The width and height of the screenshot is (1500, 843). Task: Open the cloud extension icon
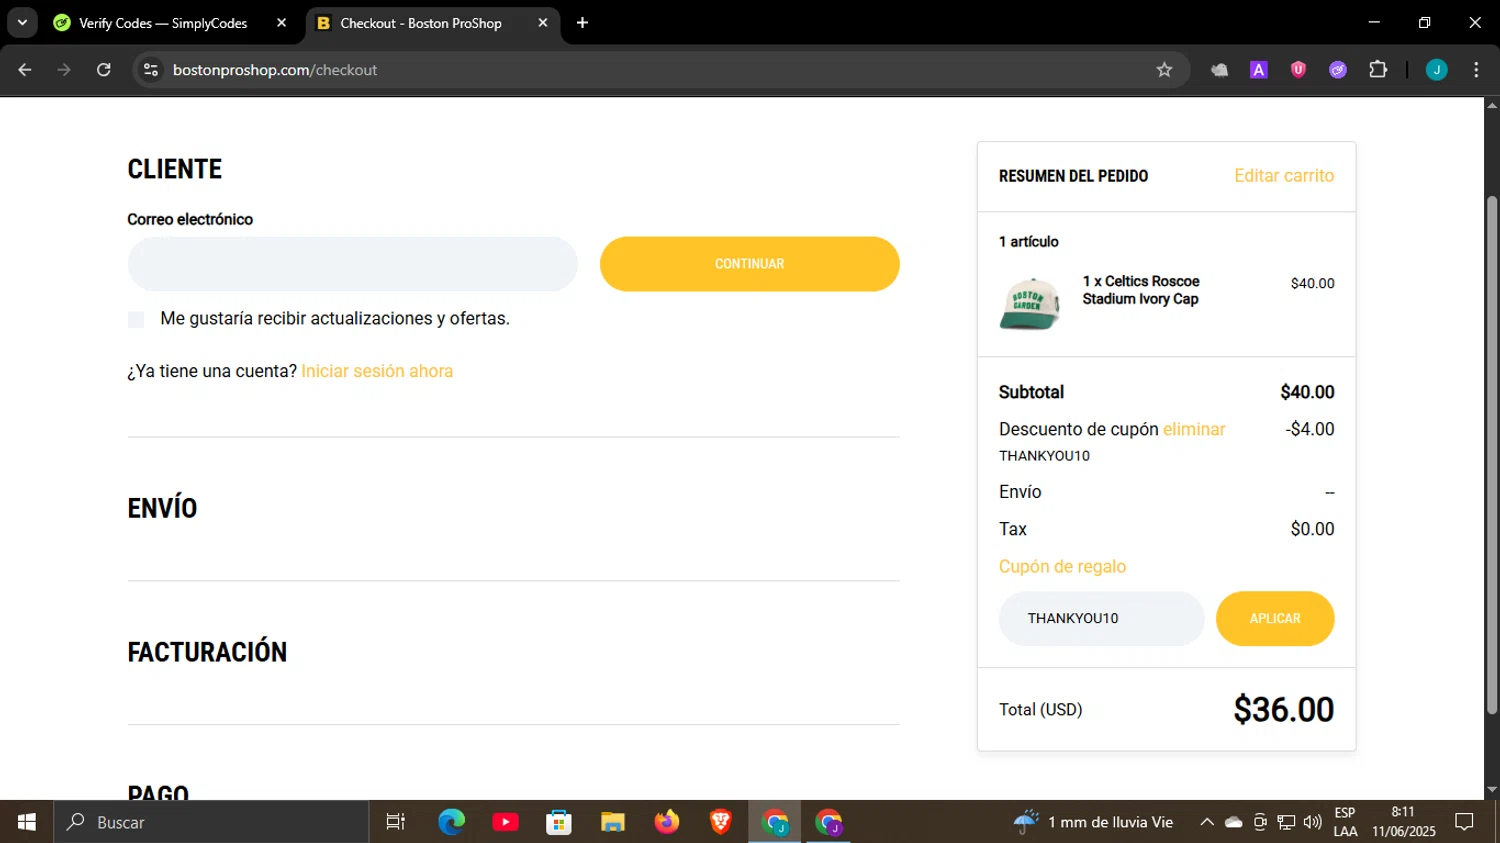point(1219,70)
